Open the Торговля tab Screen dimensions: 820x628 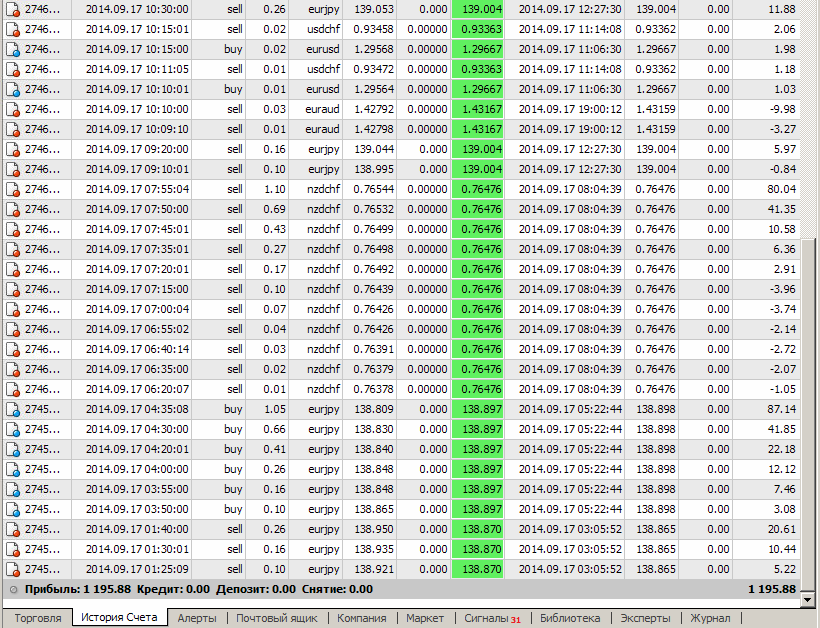[x=38, y=618]
